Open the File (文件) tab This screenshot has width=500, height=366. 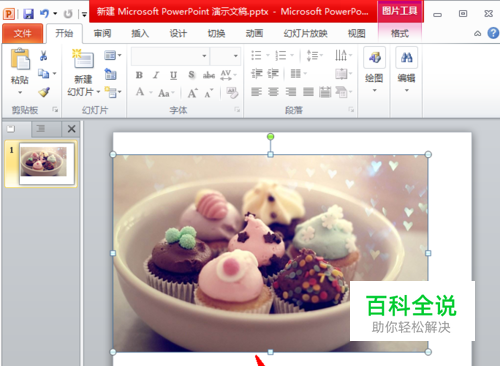coord(22,33)
